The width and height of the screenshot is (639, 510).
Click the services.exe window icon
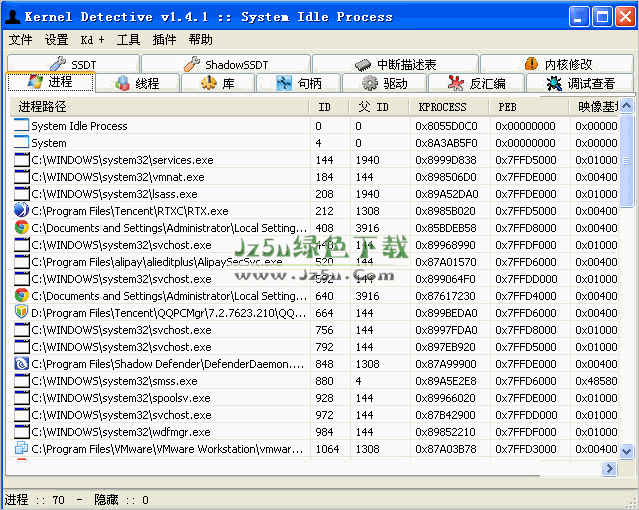tap(21, 159)
